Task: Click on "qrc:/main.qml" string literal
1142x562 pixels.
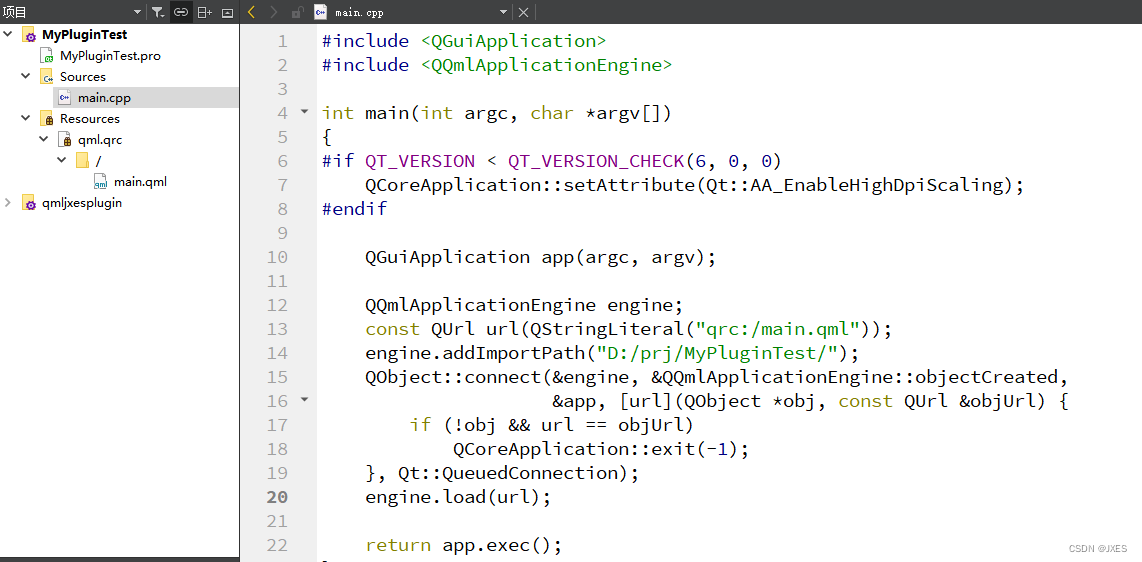Action: click(x=778, y=329)
